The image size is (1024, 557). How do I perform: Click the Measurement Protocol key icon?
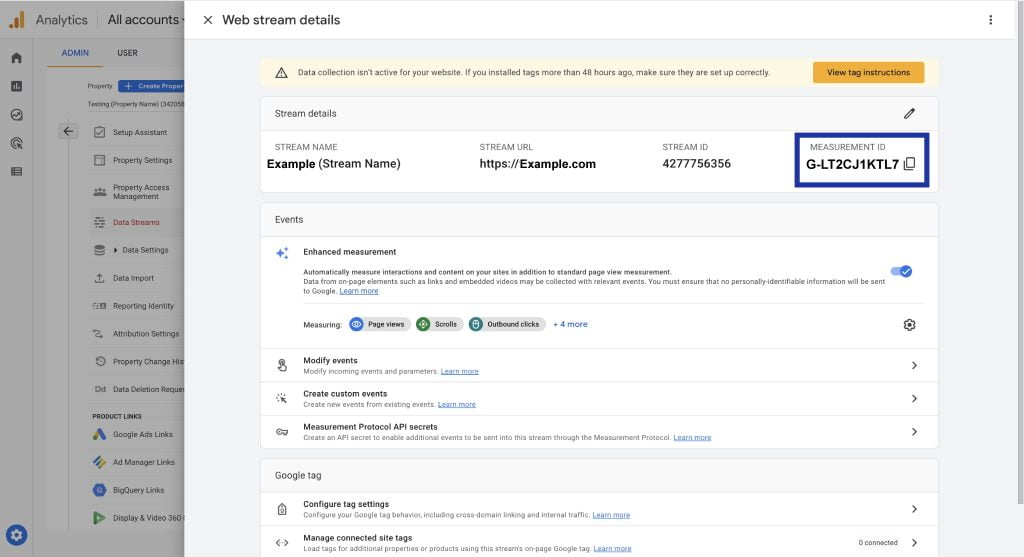(282, 432)
